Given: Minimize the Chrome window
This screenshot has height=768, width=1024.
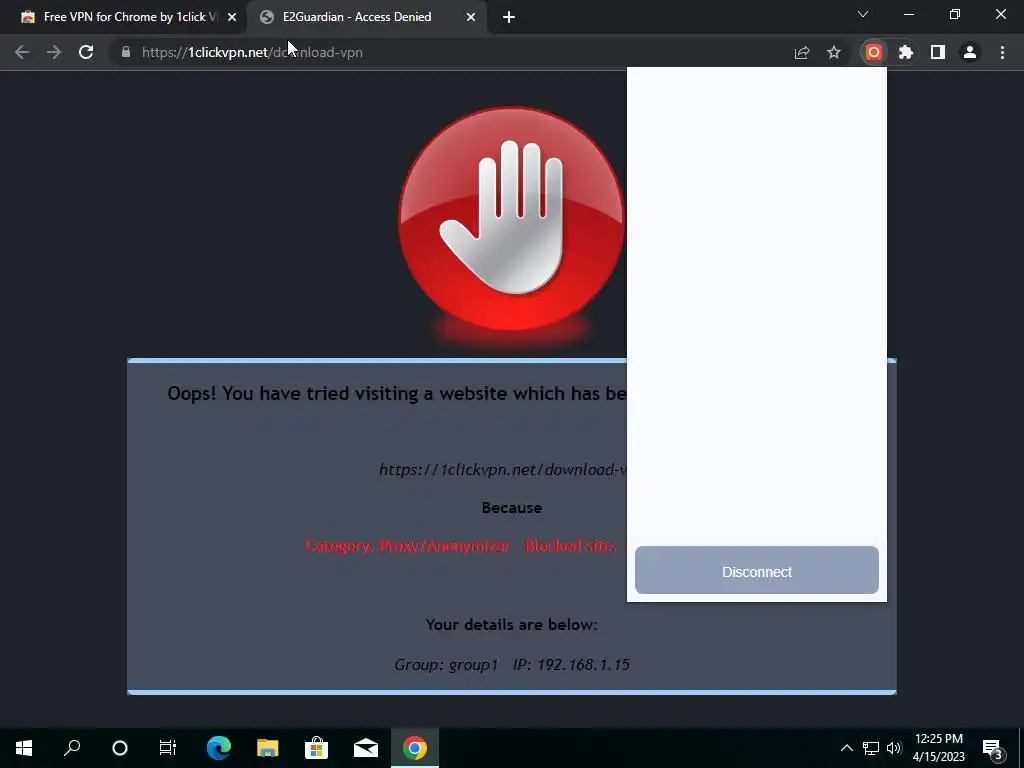Looking at the screenshot, I should point(909,14).
